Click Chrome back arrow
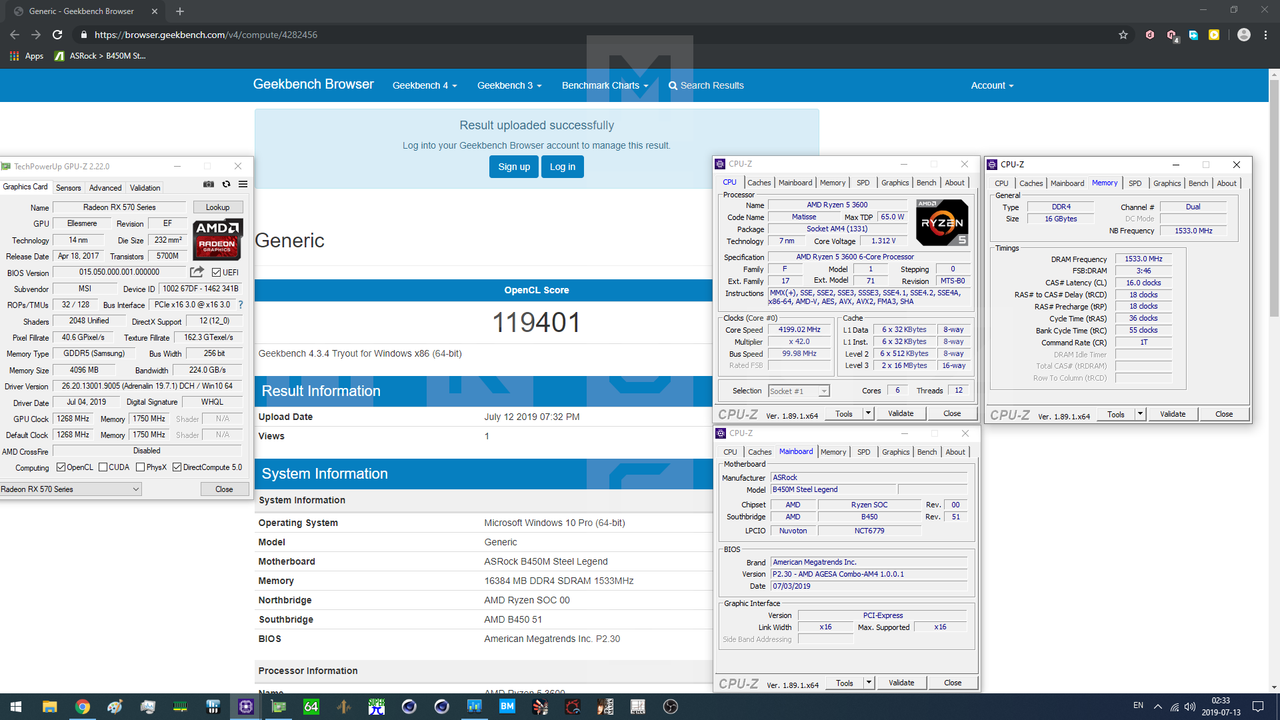1280x720 pixels. (14, 35)
